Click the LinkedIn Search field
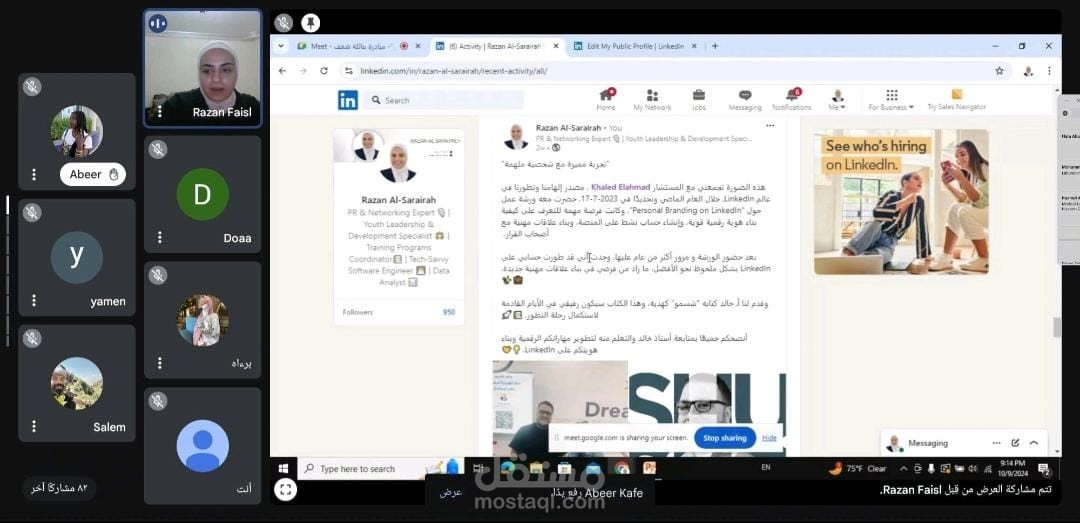The width and height of the screenshot is (1080, 523). (444, 100)
